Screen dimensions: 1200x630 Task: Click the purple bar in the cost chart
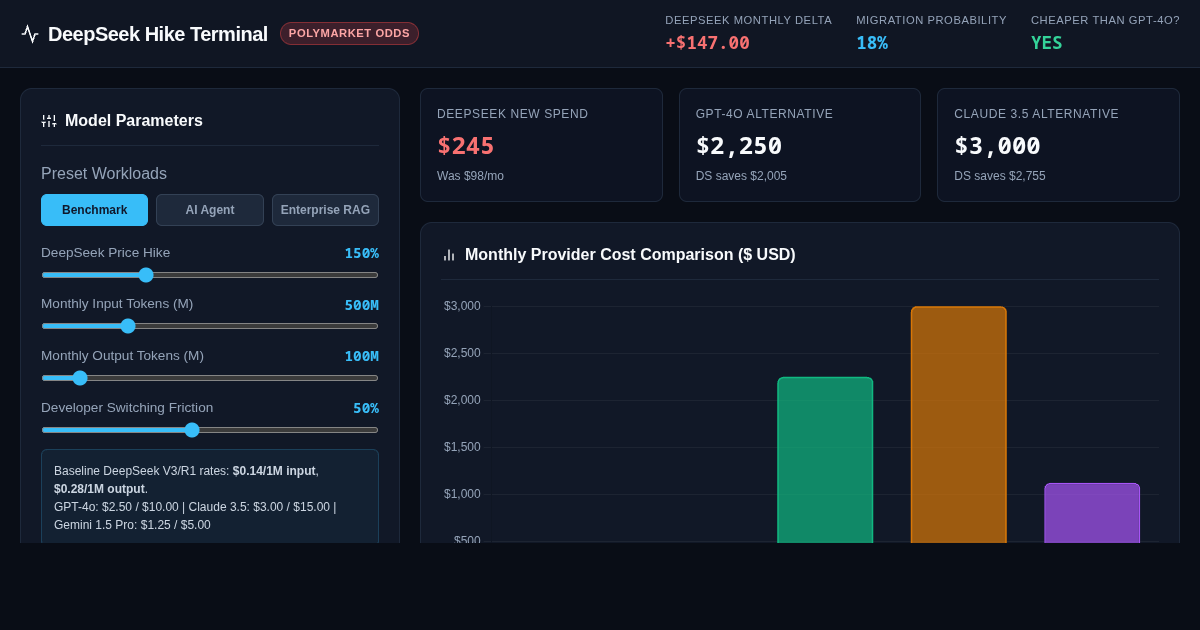point(1092,513)
